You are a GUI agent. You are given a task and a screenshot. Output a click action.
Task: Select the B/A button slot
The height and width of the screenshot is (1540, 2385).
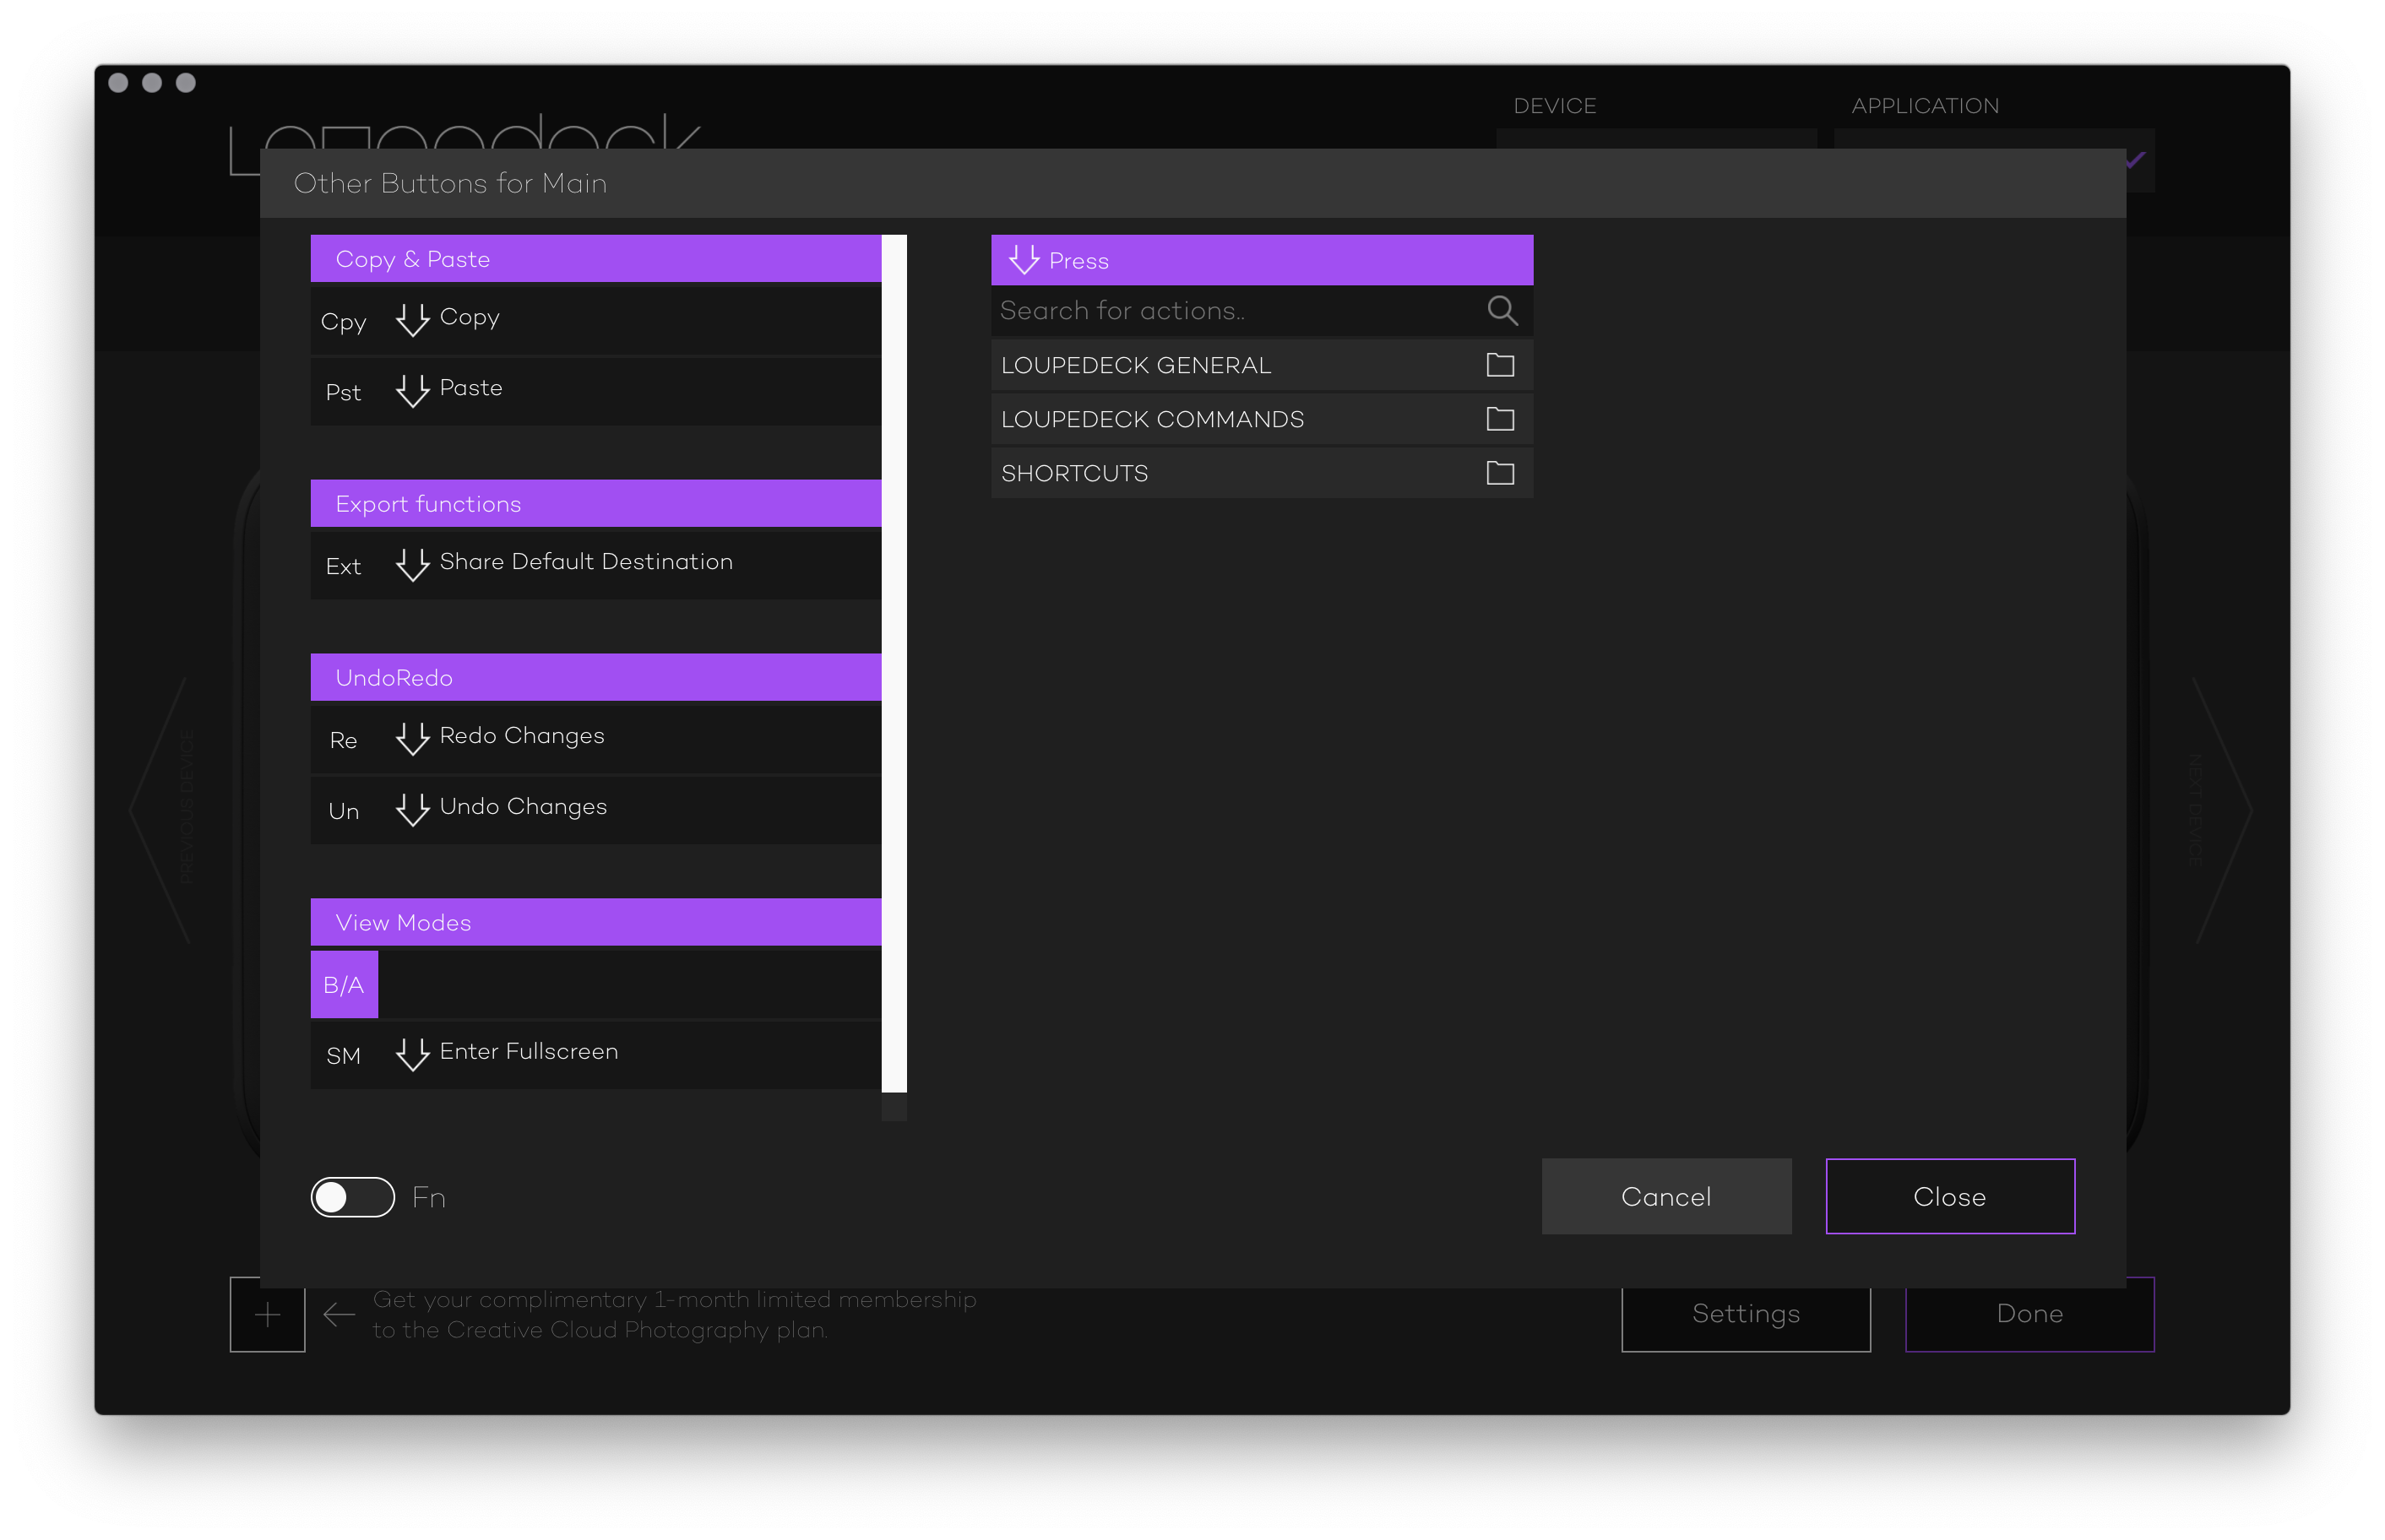pyautogui.click(x=344, y=985)
